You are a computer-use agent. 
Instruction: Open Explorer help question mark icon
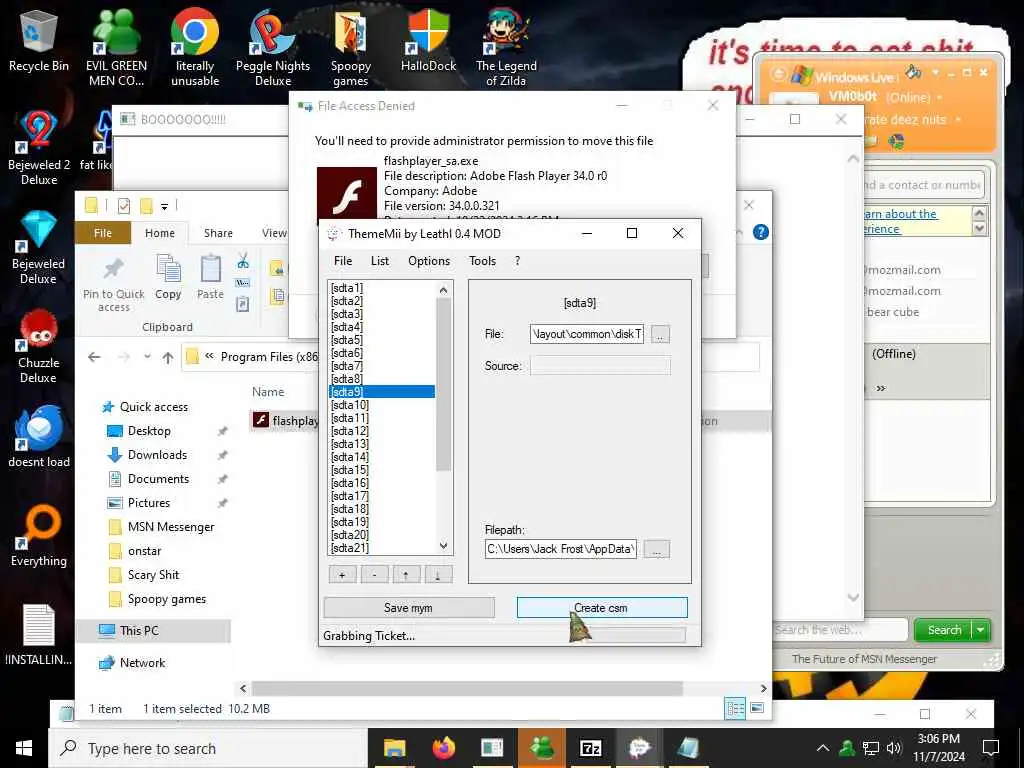pos(760,232)
